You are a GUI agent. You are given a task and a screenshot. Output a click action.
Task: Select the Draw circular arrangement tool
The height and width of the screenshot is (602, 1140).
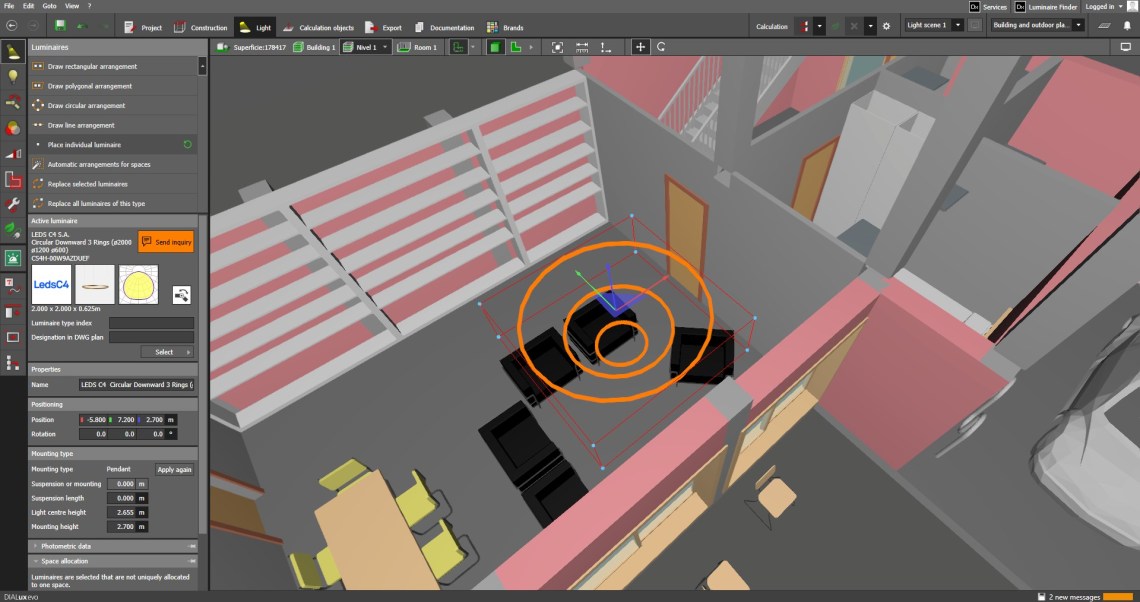point(87,106)
